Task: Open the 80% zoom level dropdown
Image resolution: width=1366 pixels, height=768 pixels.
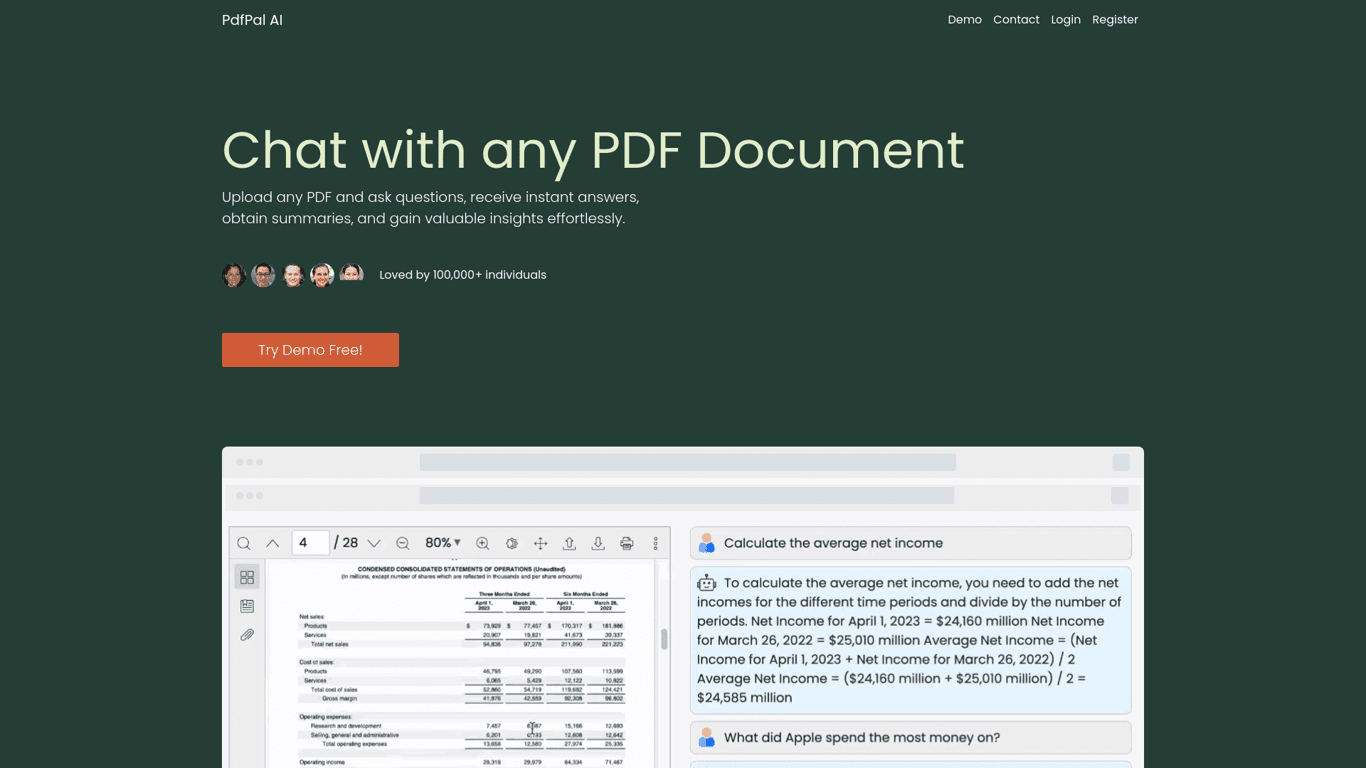Action: pyautogui.click(x=441, y=543)
